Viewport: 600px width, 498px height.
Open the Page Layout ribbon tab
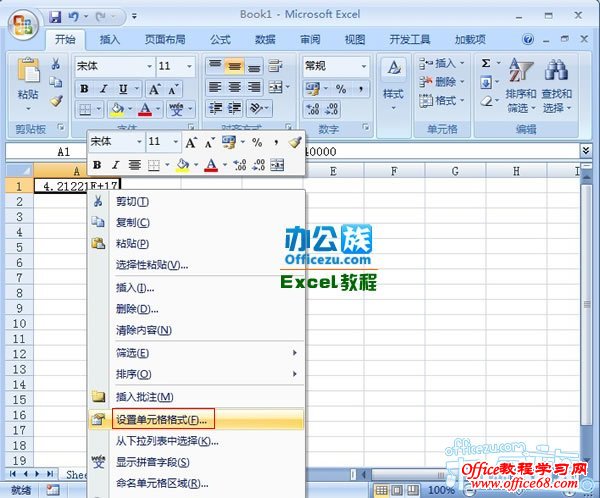(x=165, y=39)
